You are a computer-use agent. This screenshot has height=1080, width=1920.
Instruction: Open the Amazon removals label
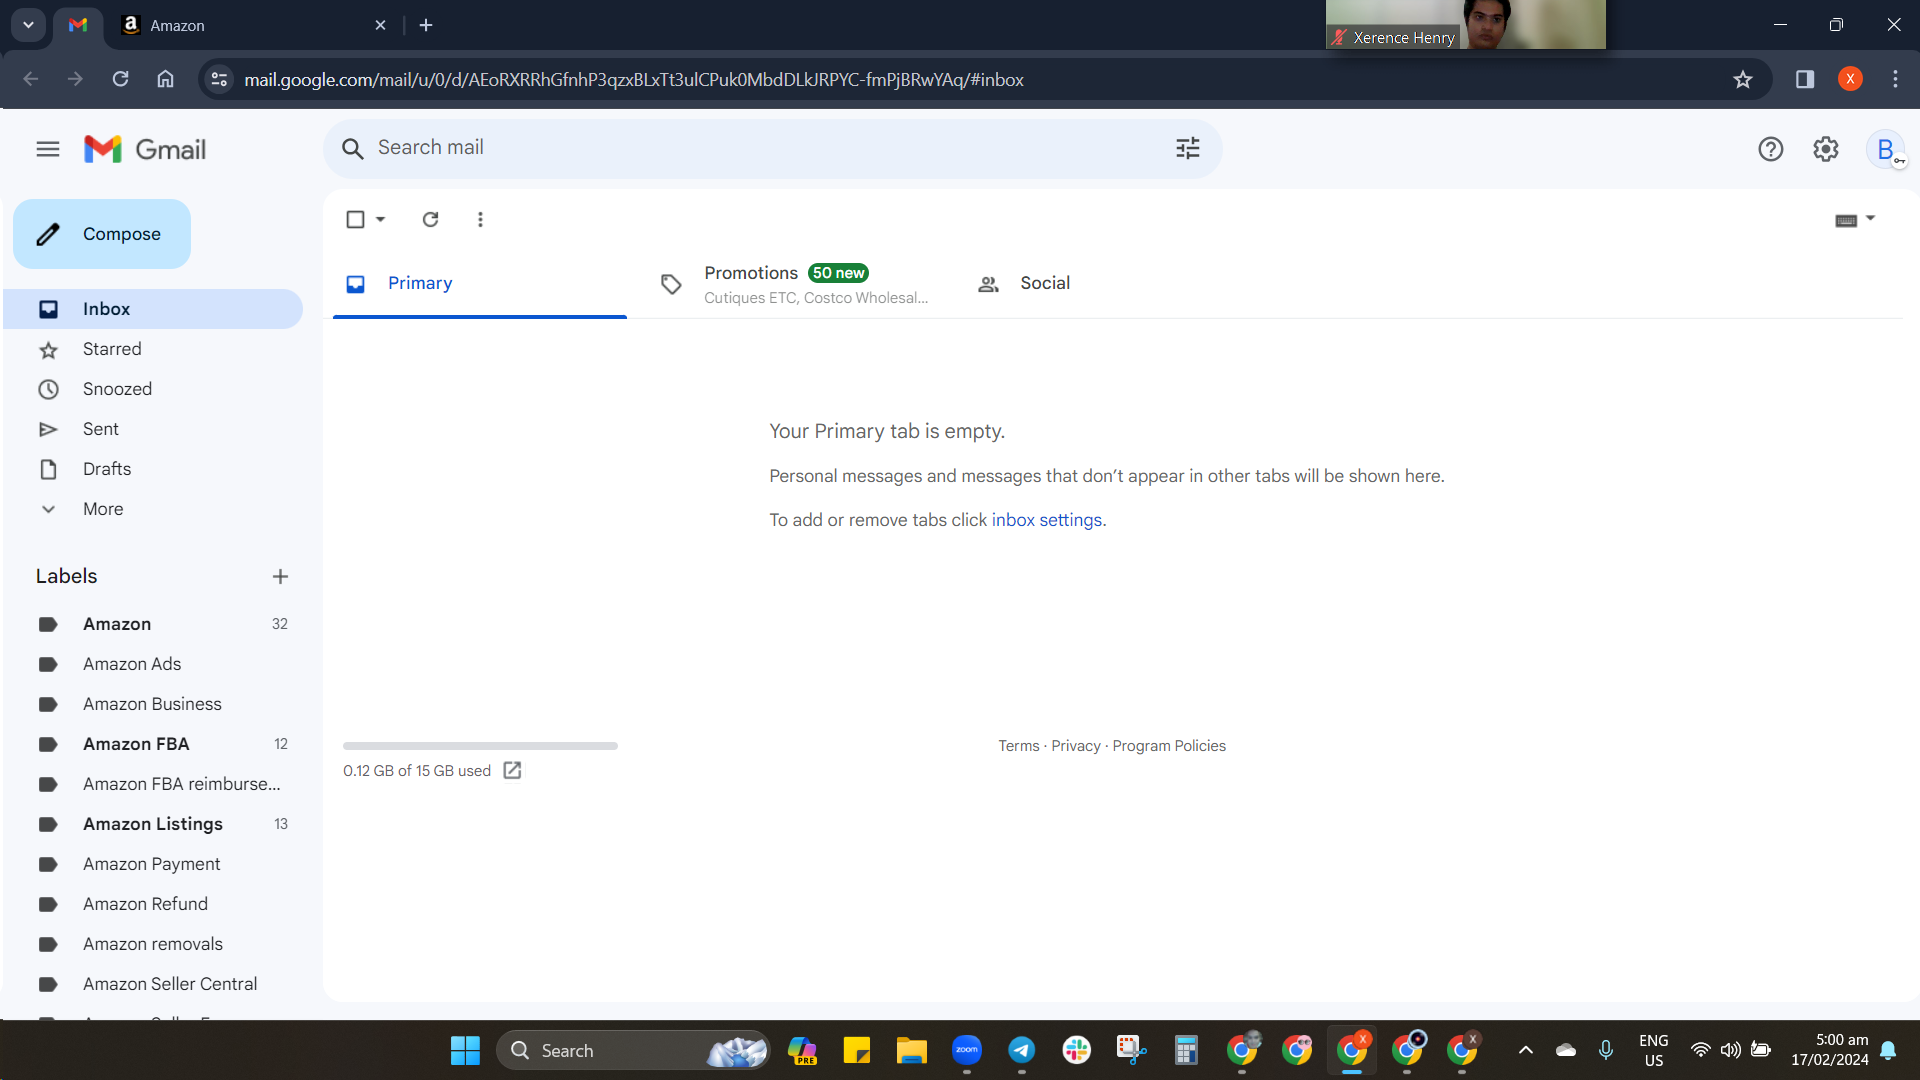point(153,944)
